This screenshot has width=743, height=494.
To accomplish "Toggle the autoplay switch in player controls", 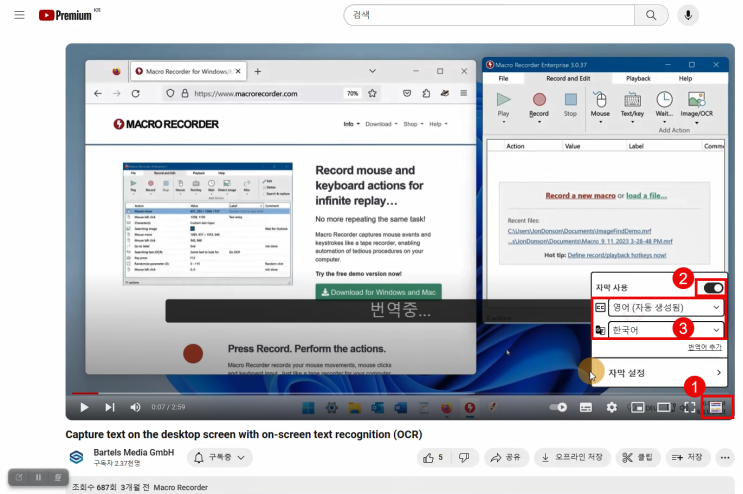I will (x=558, y=407).
